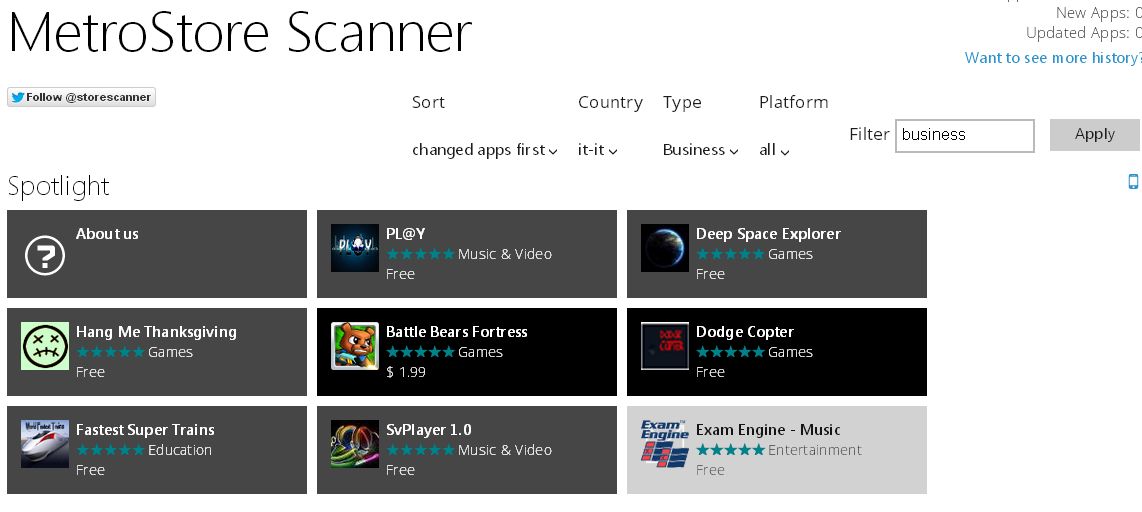Click the Dodge Copter star rating
Image resolution: width=1142 pixels, height=512 pixels.
click(x=731, y=352)
